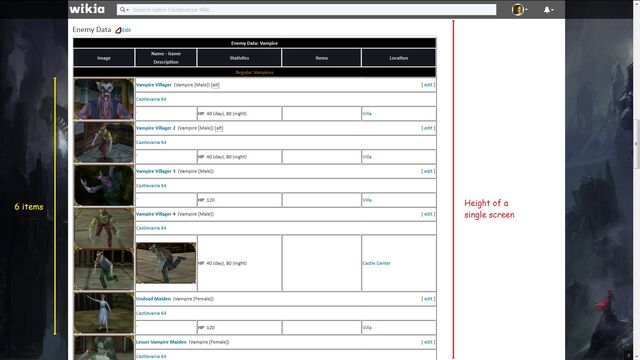View the Lesser Vampire Maiden thumbnail
The image size is (640, 360).
pos(104,348)
